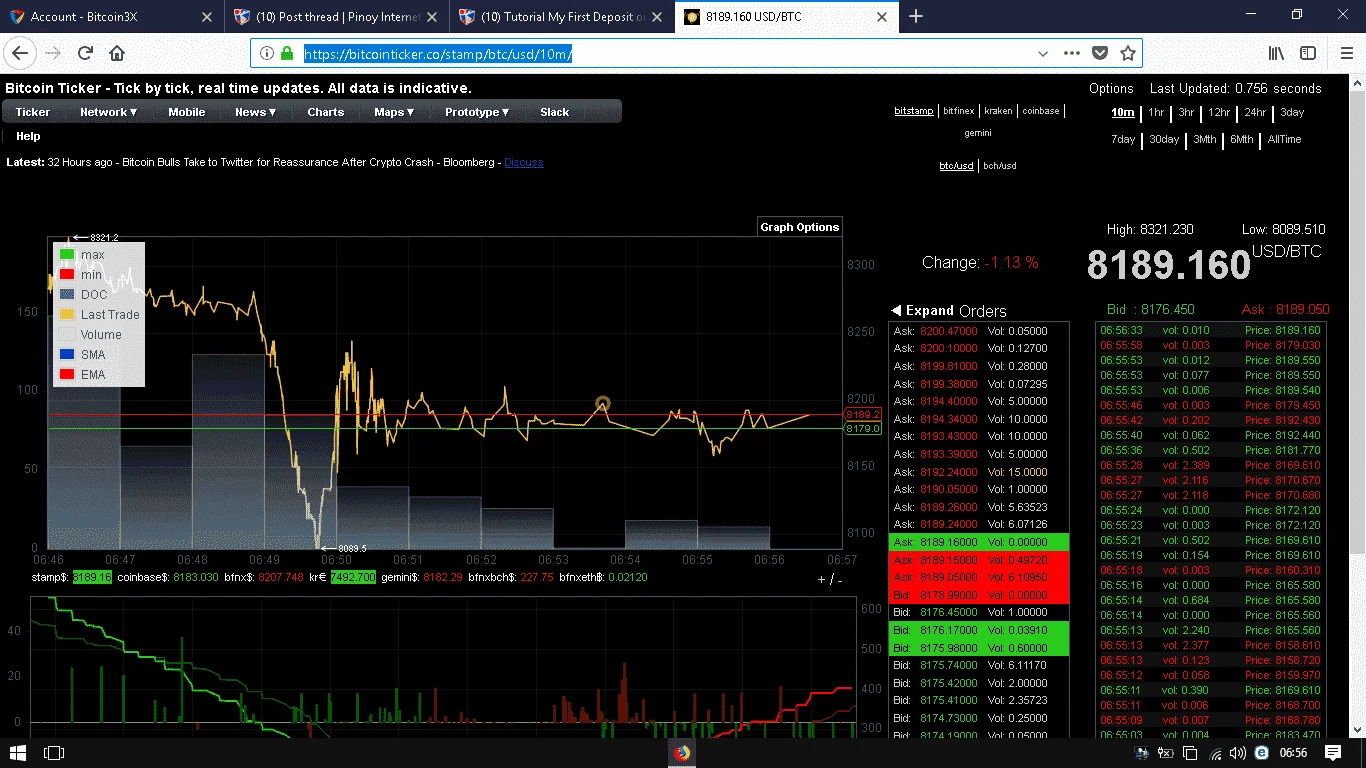Open volume control in system tray

pos(1237,753)
